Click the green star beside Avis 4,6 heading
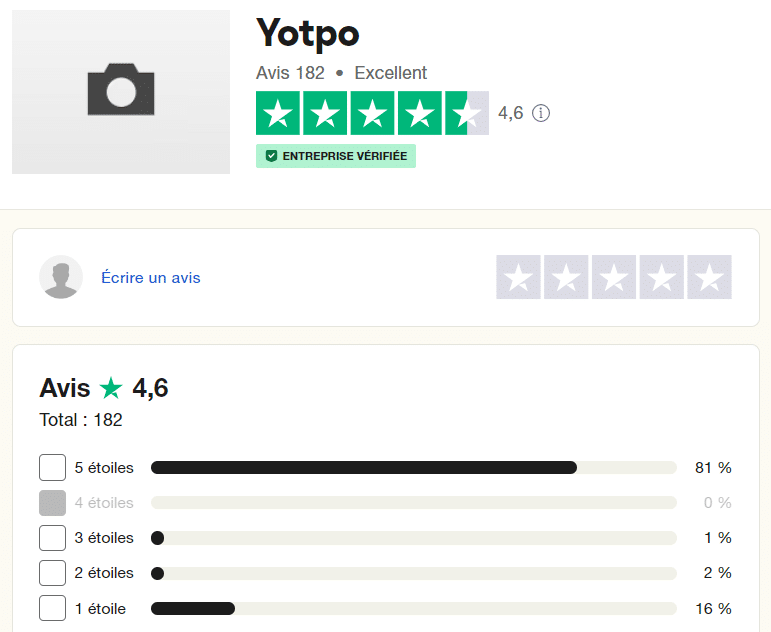 pos(111,388)
